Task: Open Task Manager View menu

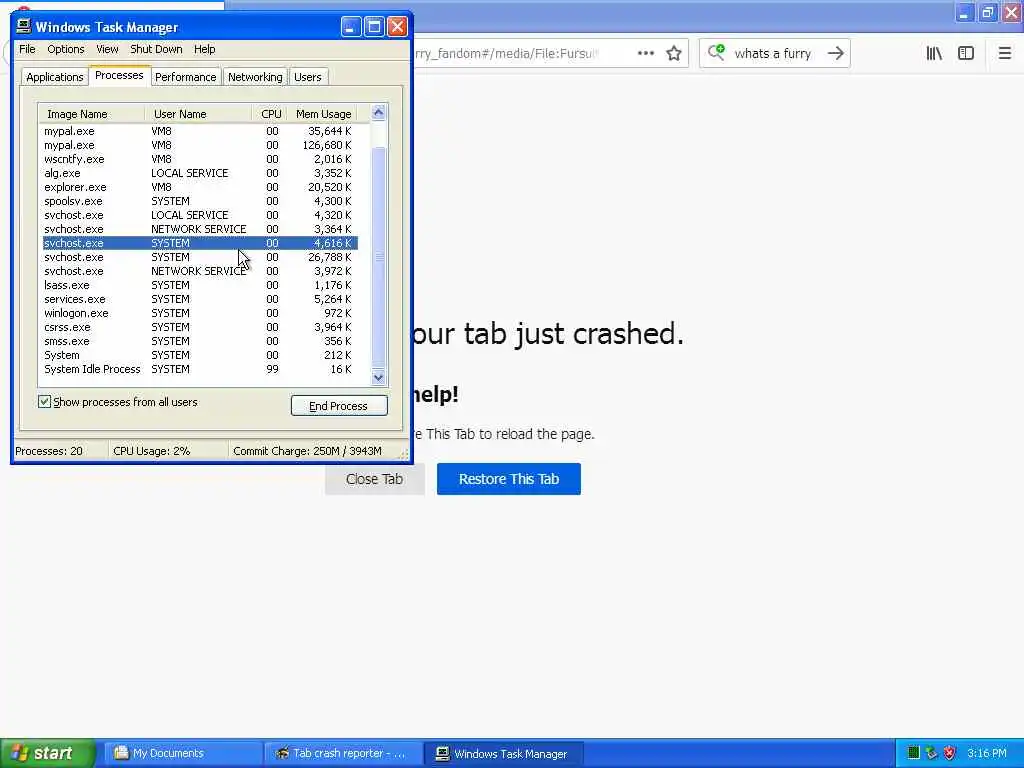Action: pos(107,49)
